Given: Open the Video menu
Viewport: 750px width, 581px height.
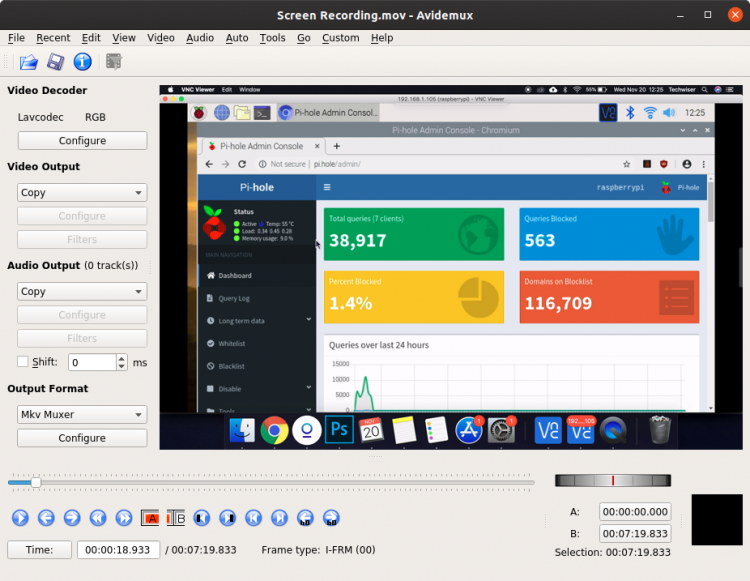Looking at the screenshot, I should click(x=161, y=38).
